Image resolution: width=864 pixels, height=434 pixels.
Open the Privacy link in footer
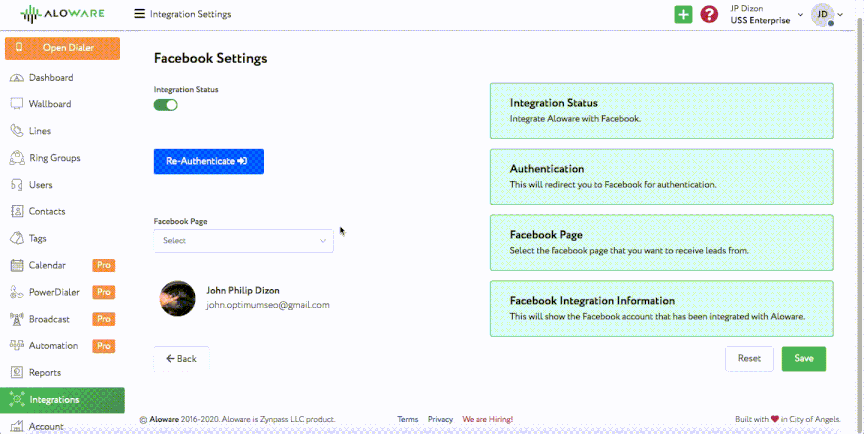tap(440, 419)
